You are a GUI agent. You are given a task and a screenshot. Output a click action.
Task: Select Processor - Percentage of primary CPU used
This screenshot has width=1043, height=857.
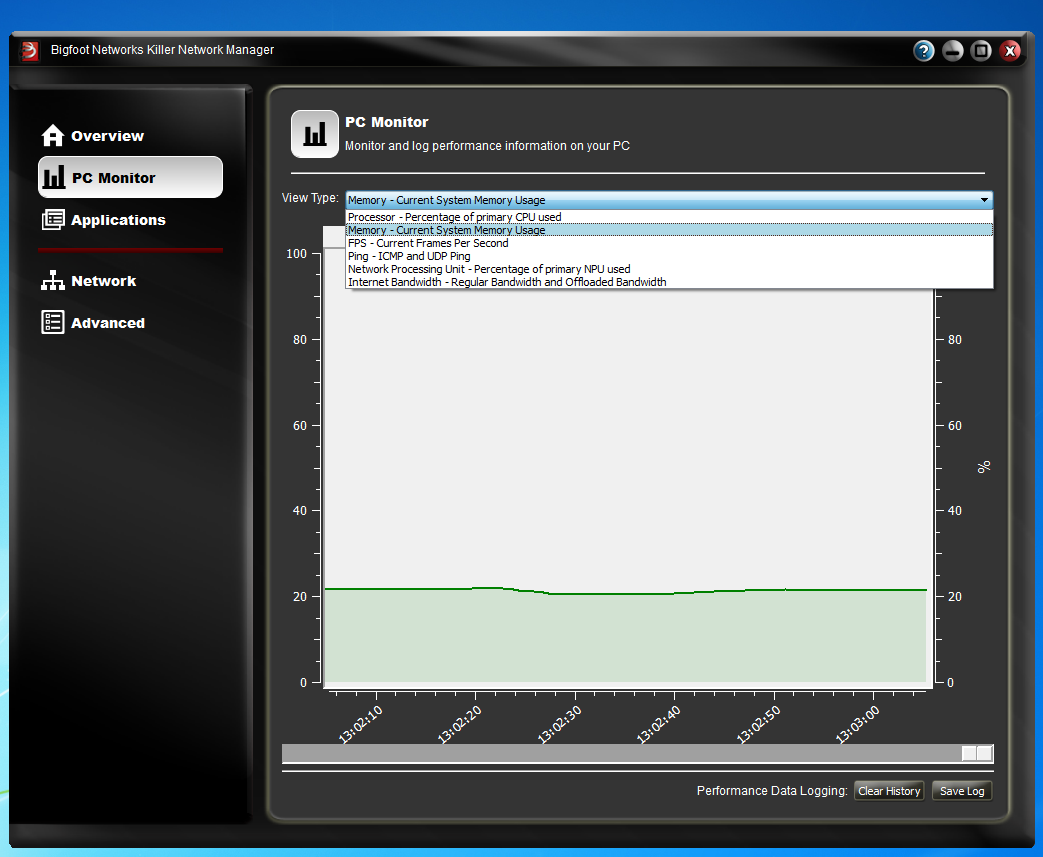(669, 217)
